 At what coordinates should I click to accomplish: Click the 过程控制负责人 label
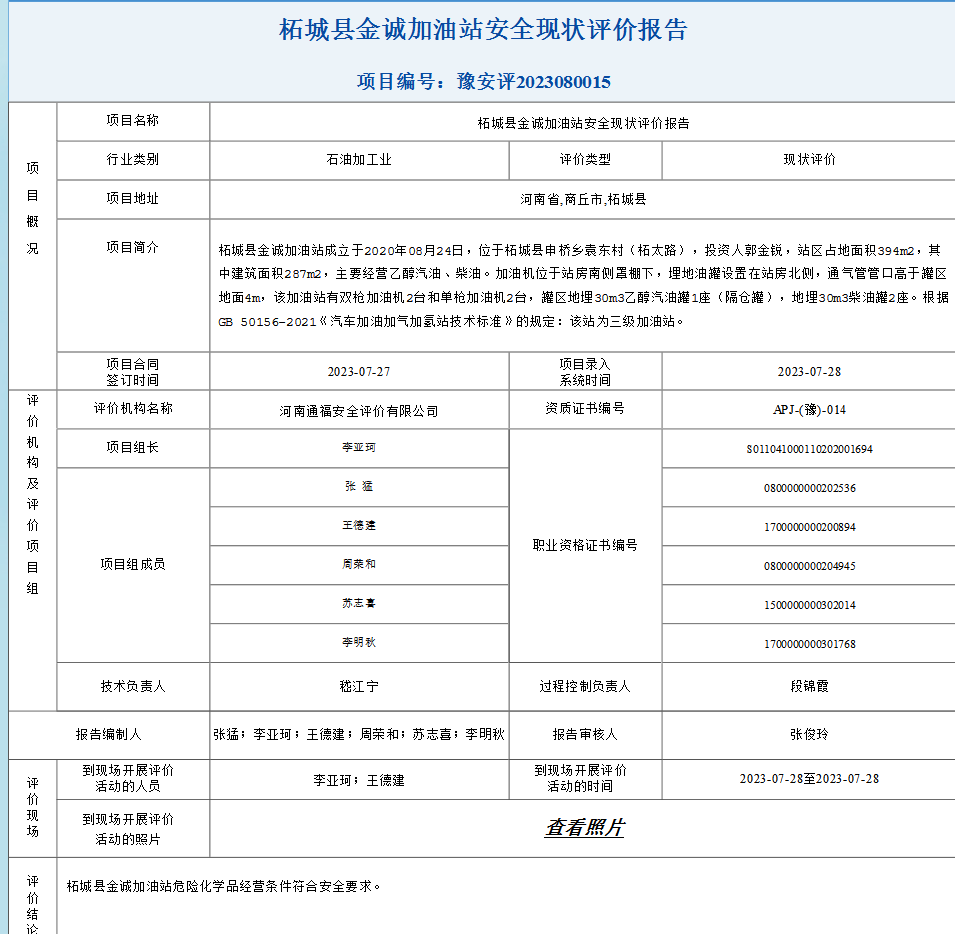pyautogui.click(x=585, y=686)
